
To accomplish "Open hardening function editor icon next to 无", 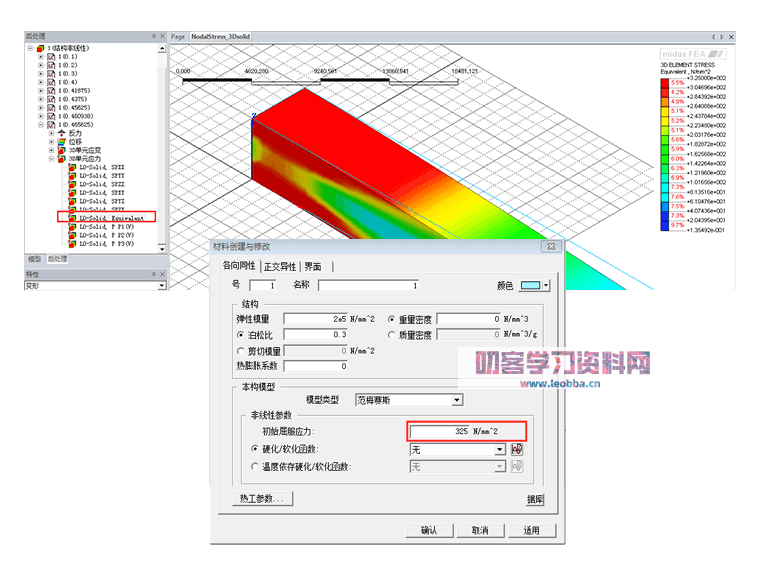I will click(x=517, y=449).
